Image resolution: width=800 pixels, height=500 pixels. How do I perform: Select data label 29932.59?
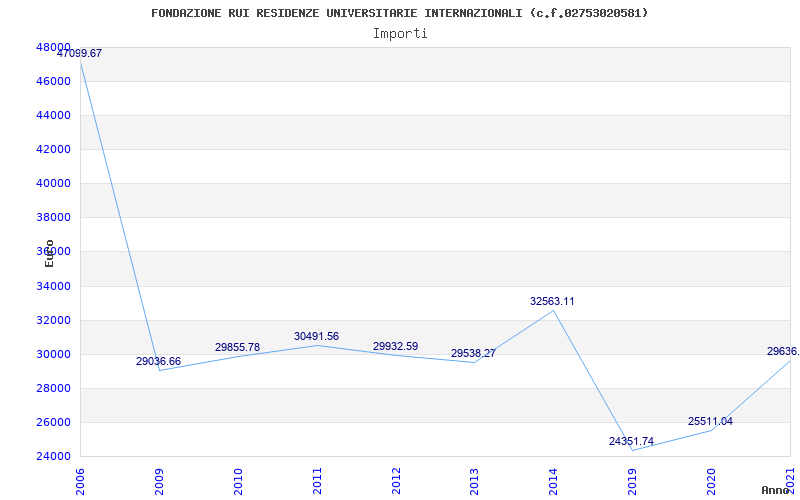395,346
